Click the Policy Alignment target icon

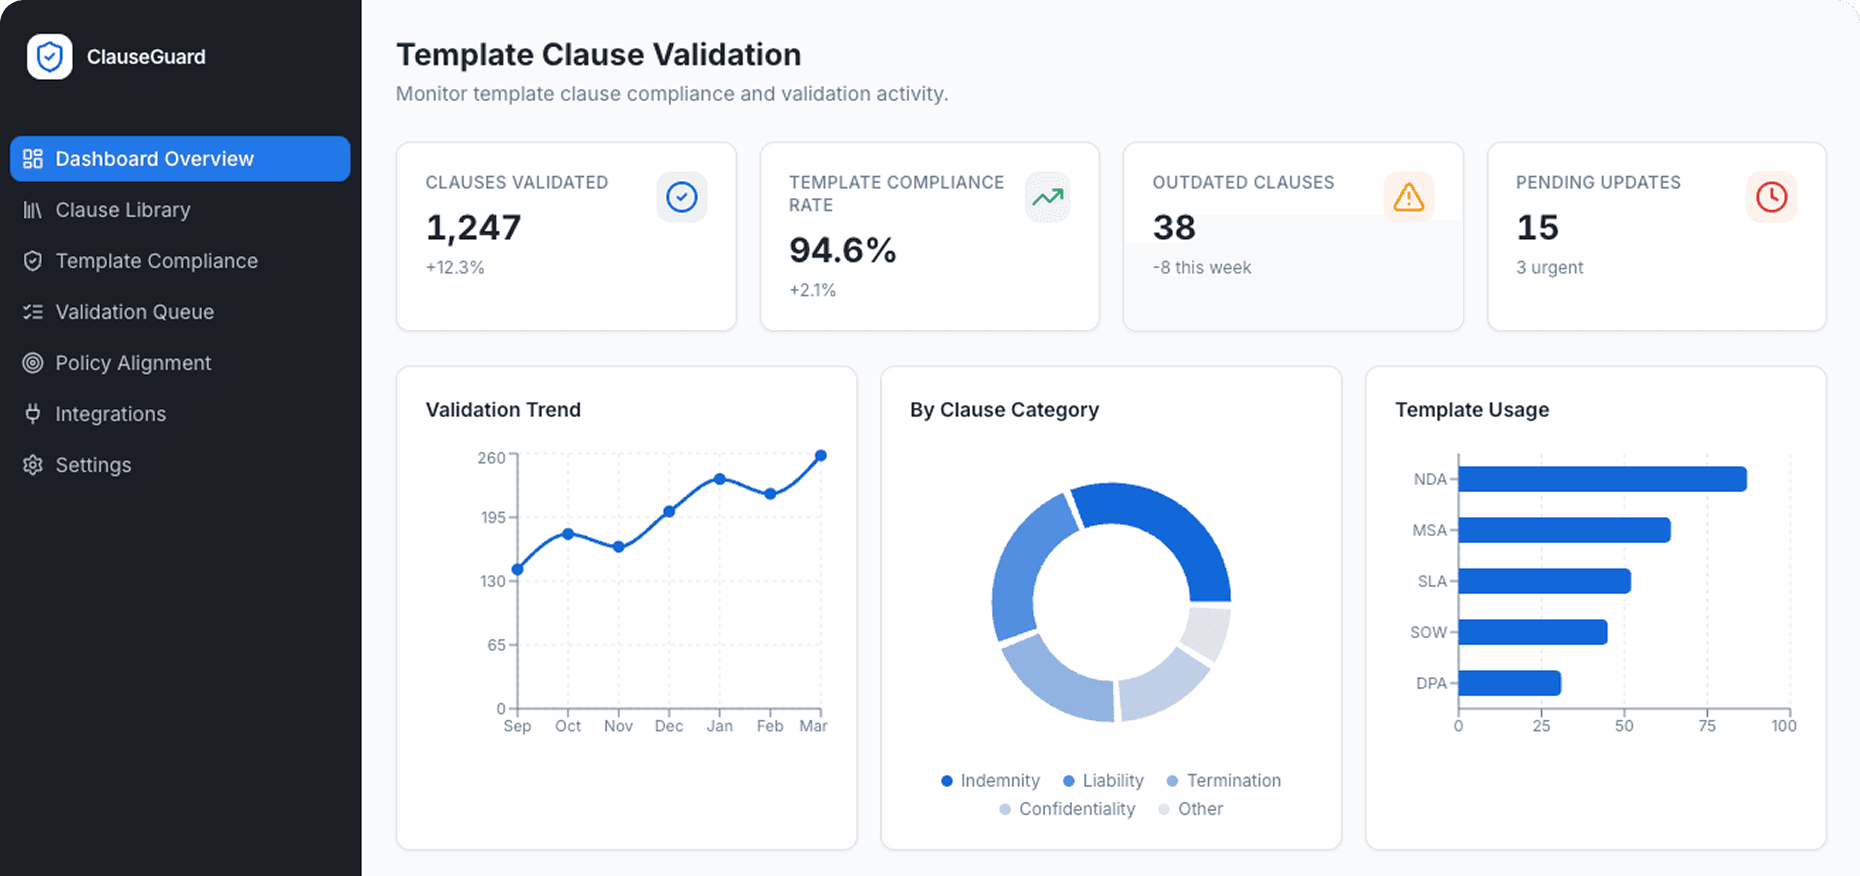click(33, 363)
